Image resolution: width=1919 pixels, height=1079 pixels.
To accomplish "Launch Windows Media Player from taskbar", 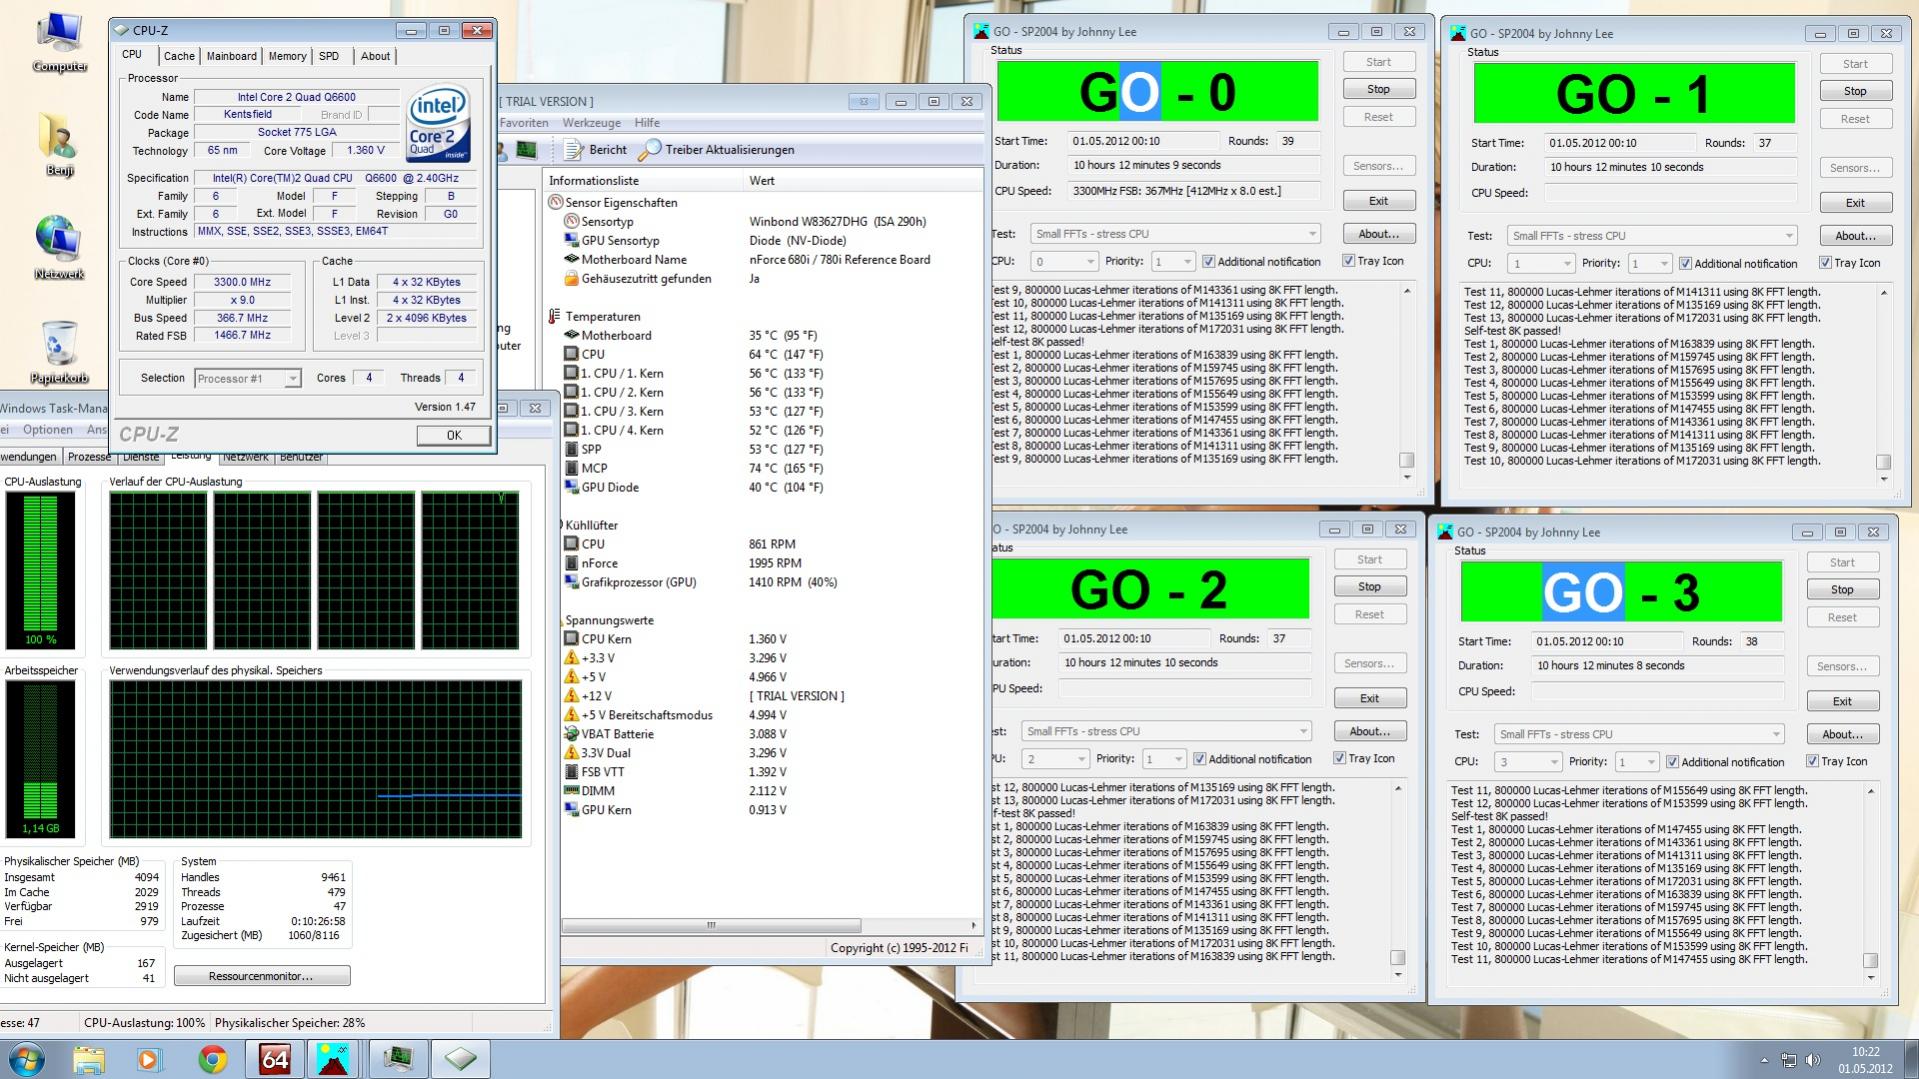I will [x=149, y=1059].
